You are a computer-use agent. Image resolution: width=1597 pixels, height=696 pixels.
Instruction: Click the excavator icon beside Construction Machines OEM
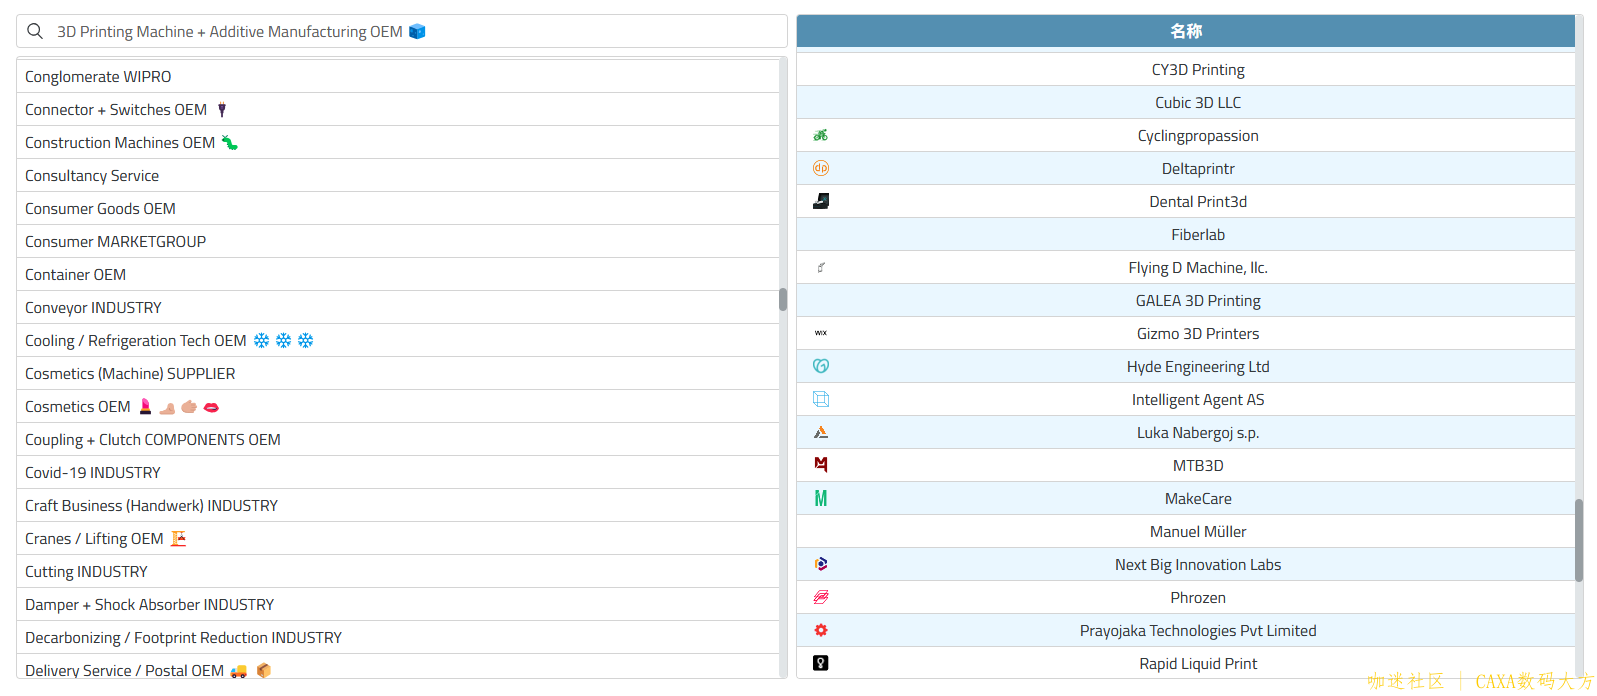coord(229,143)
